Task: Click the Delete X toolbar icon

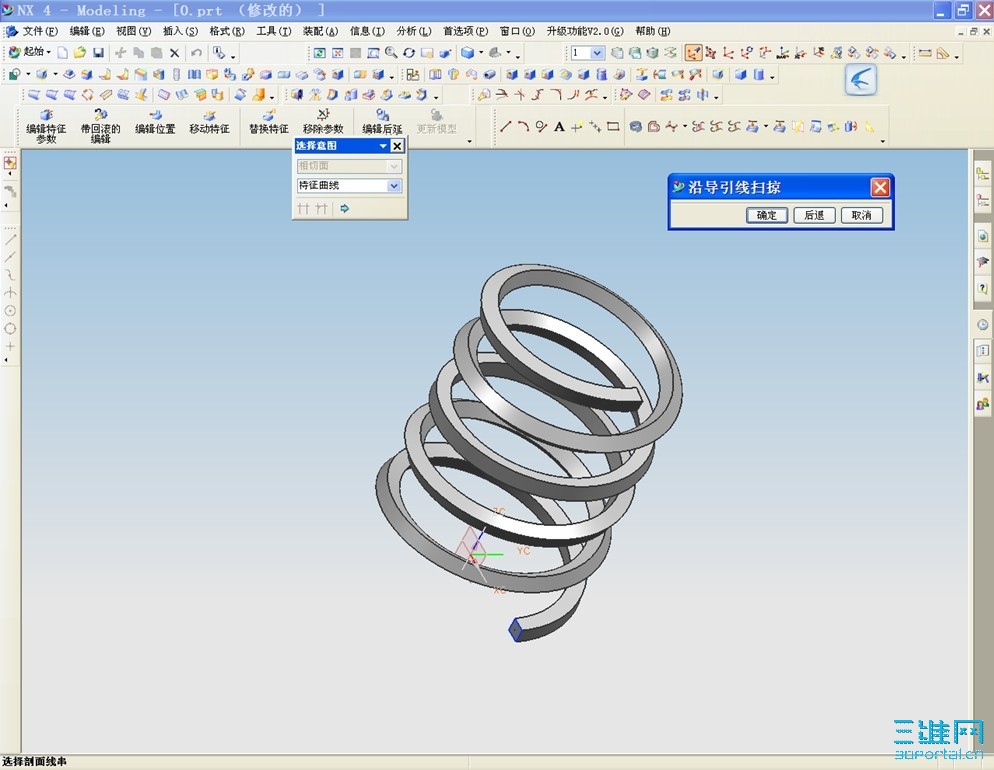Action: click(x=174, y=53)
